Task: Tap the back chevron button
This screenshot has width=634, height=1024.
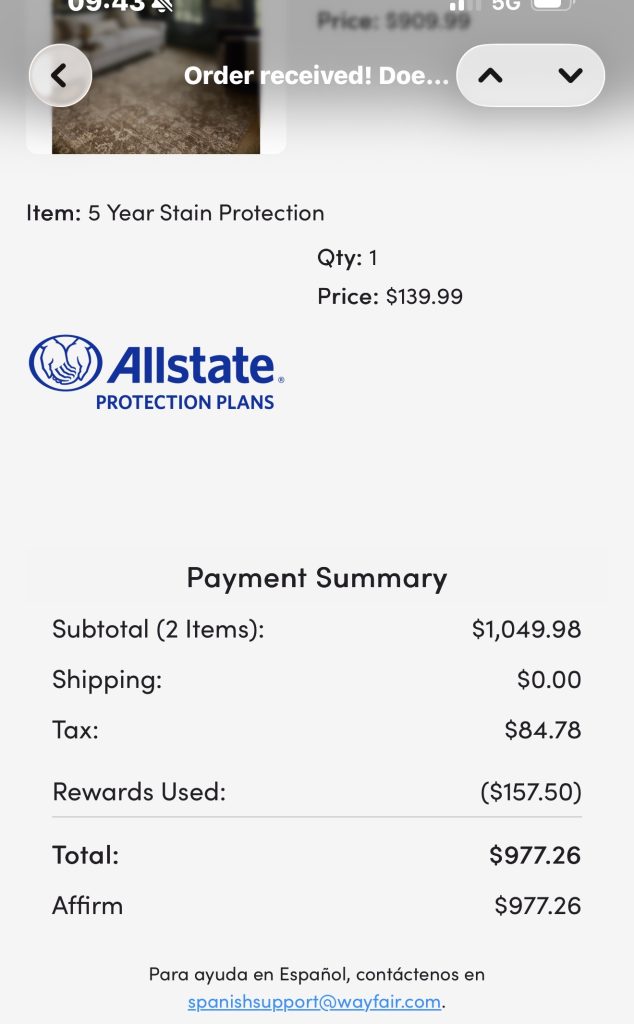Action: (x=60, y=76)
